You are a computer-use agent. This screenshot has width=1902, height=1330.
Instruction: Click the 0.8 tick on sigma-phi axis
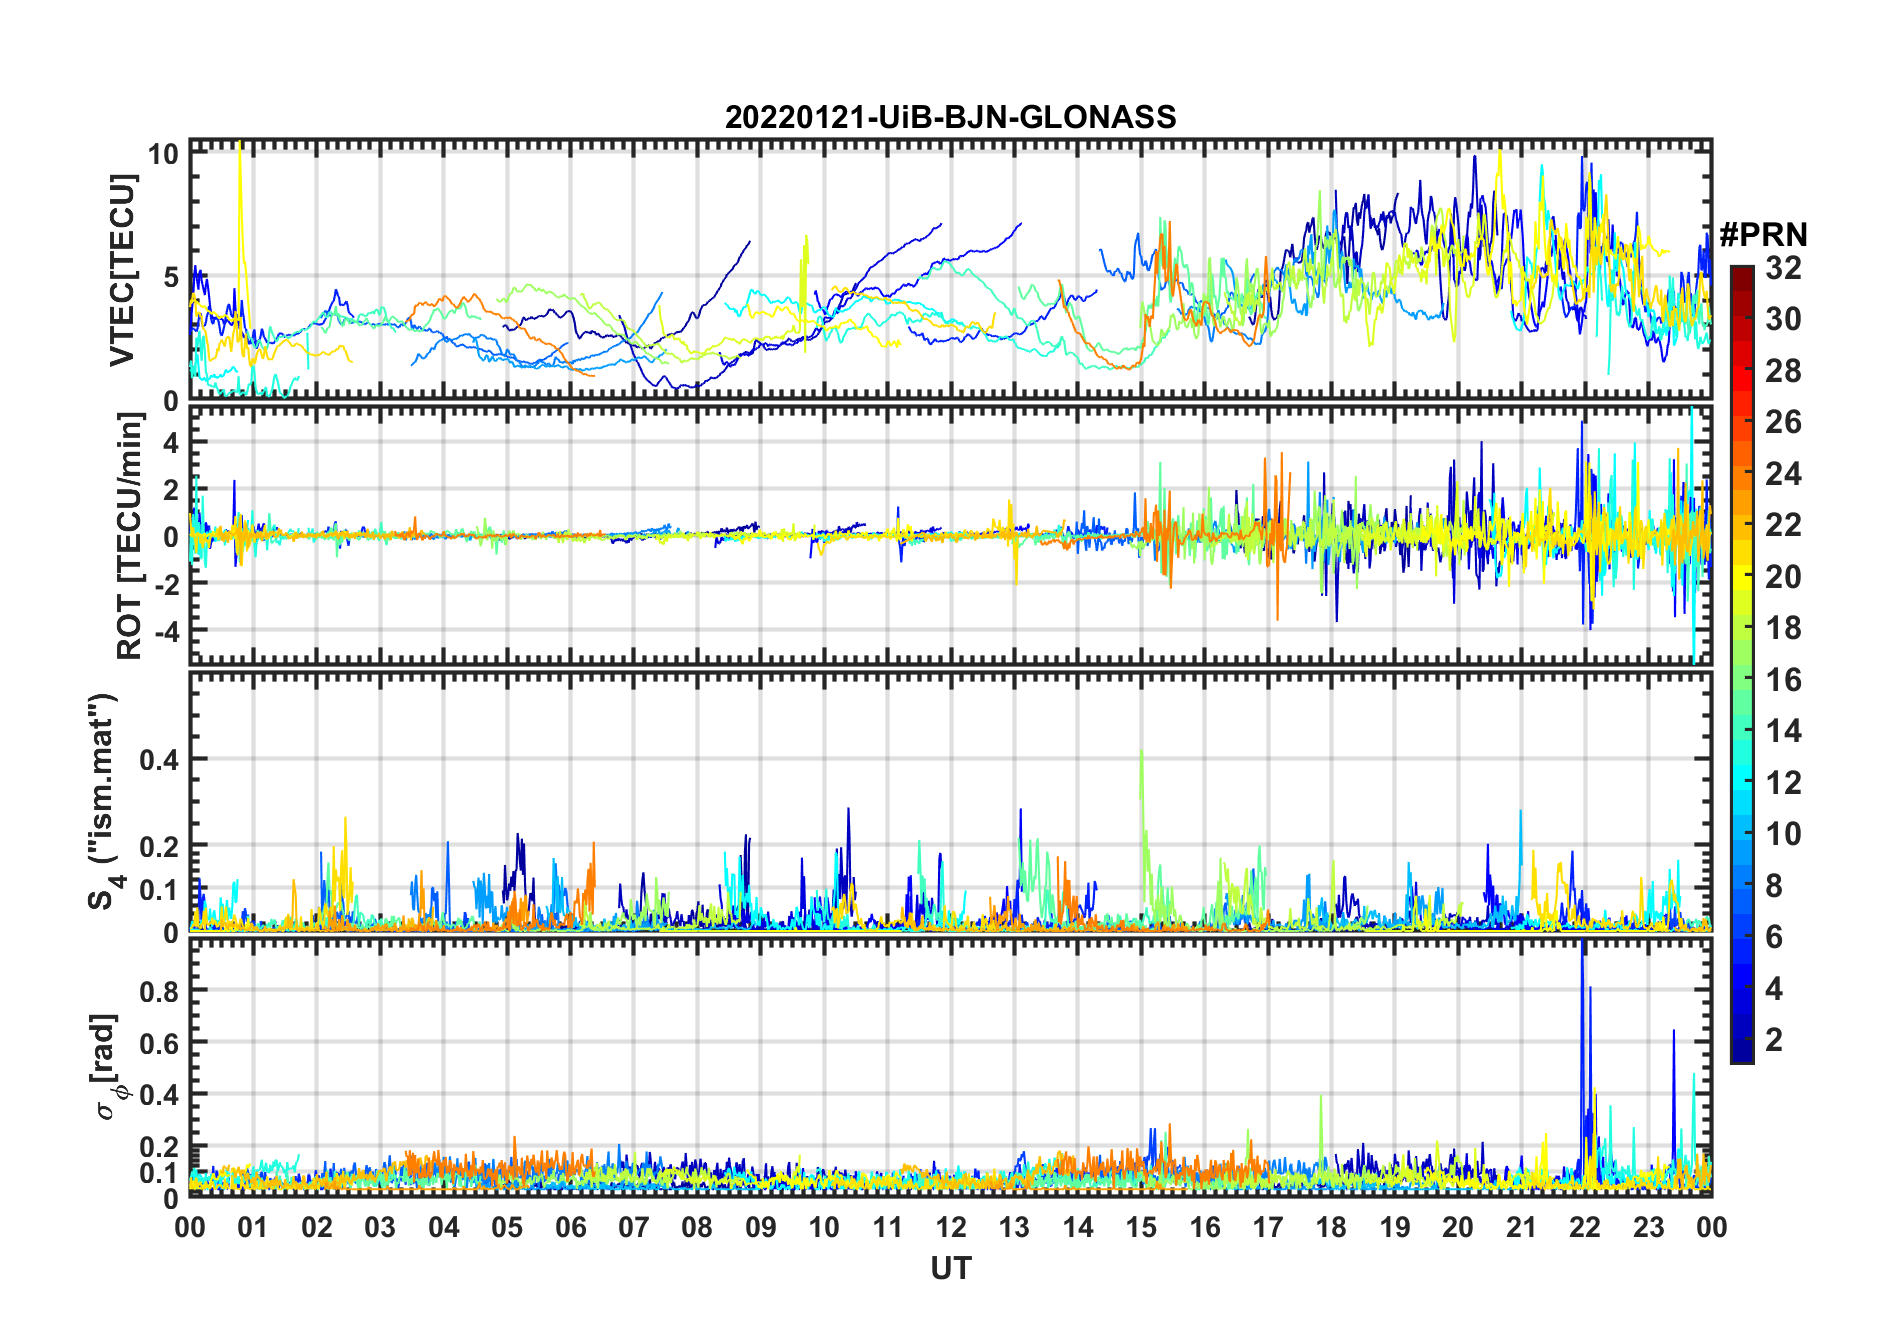(159, 991)
